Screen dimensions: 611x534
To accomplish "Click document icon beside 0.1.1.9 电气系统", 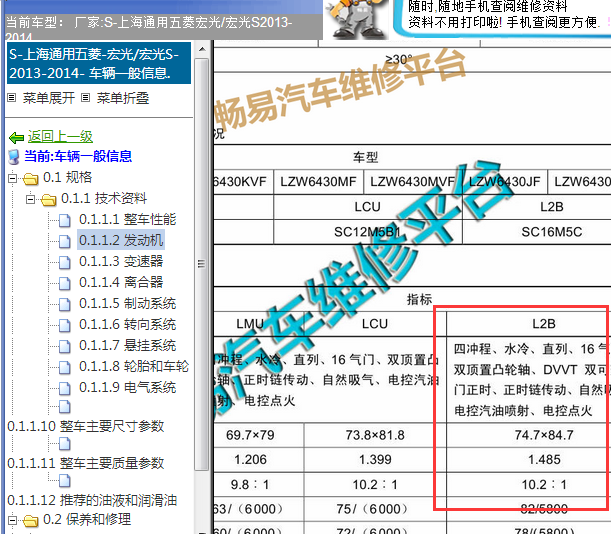I will tap(65, 389).
